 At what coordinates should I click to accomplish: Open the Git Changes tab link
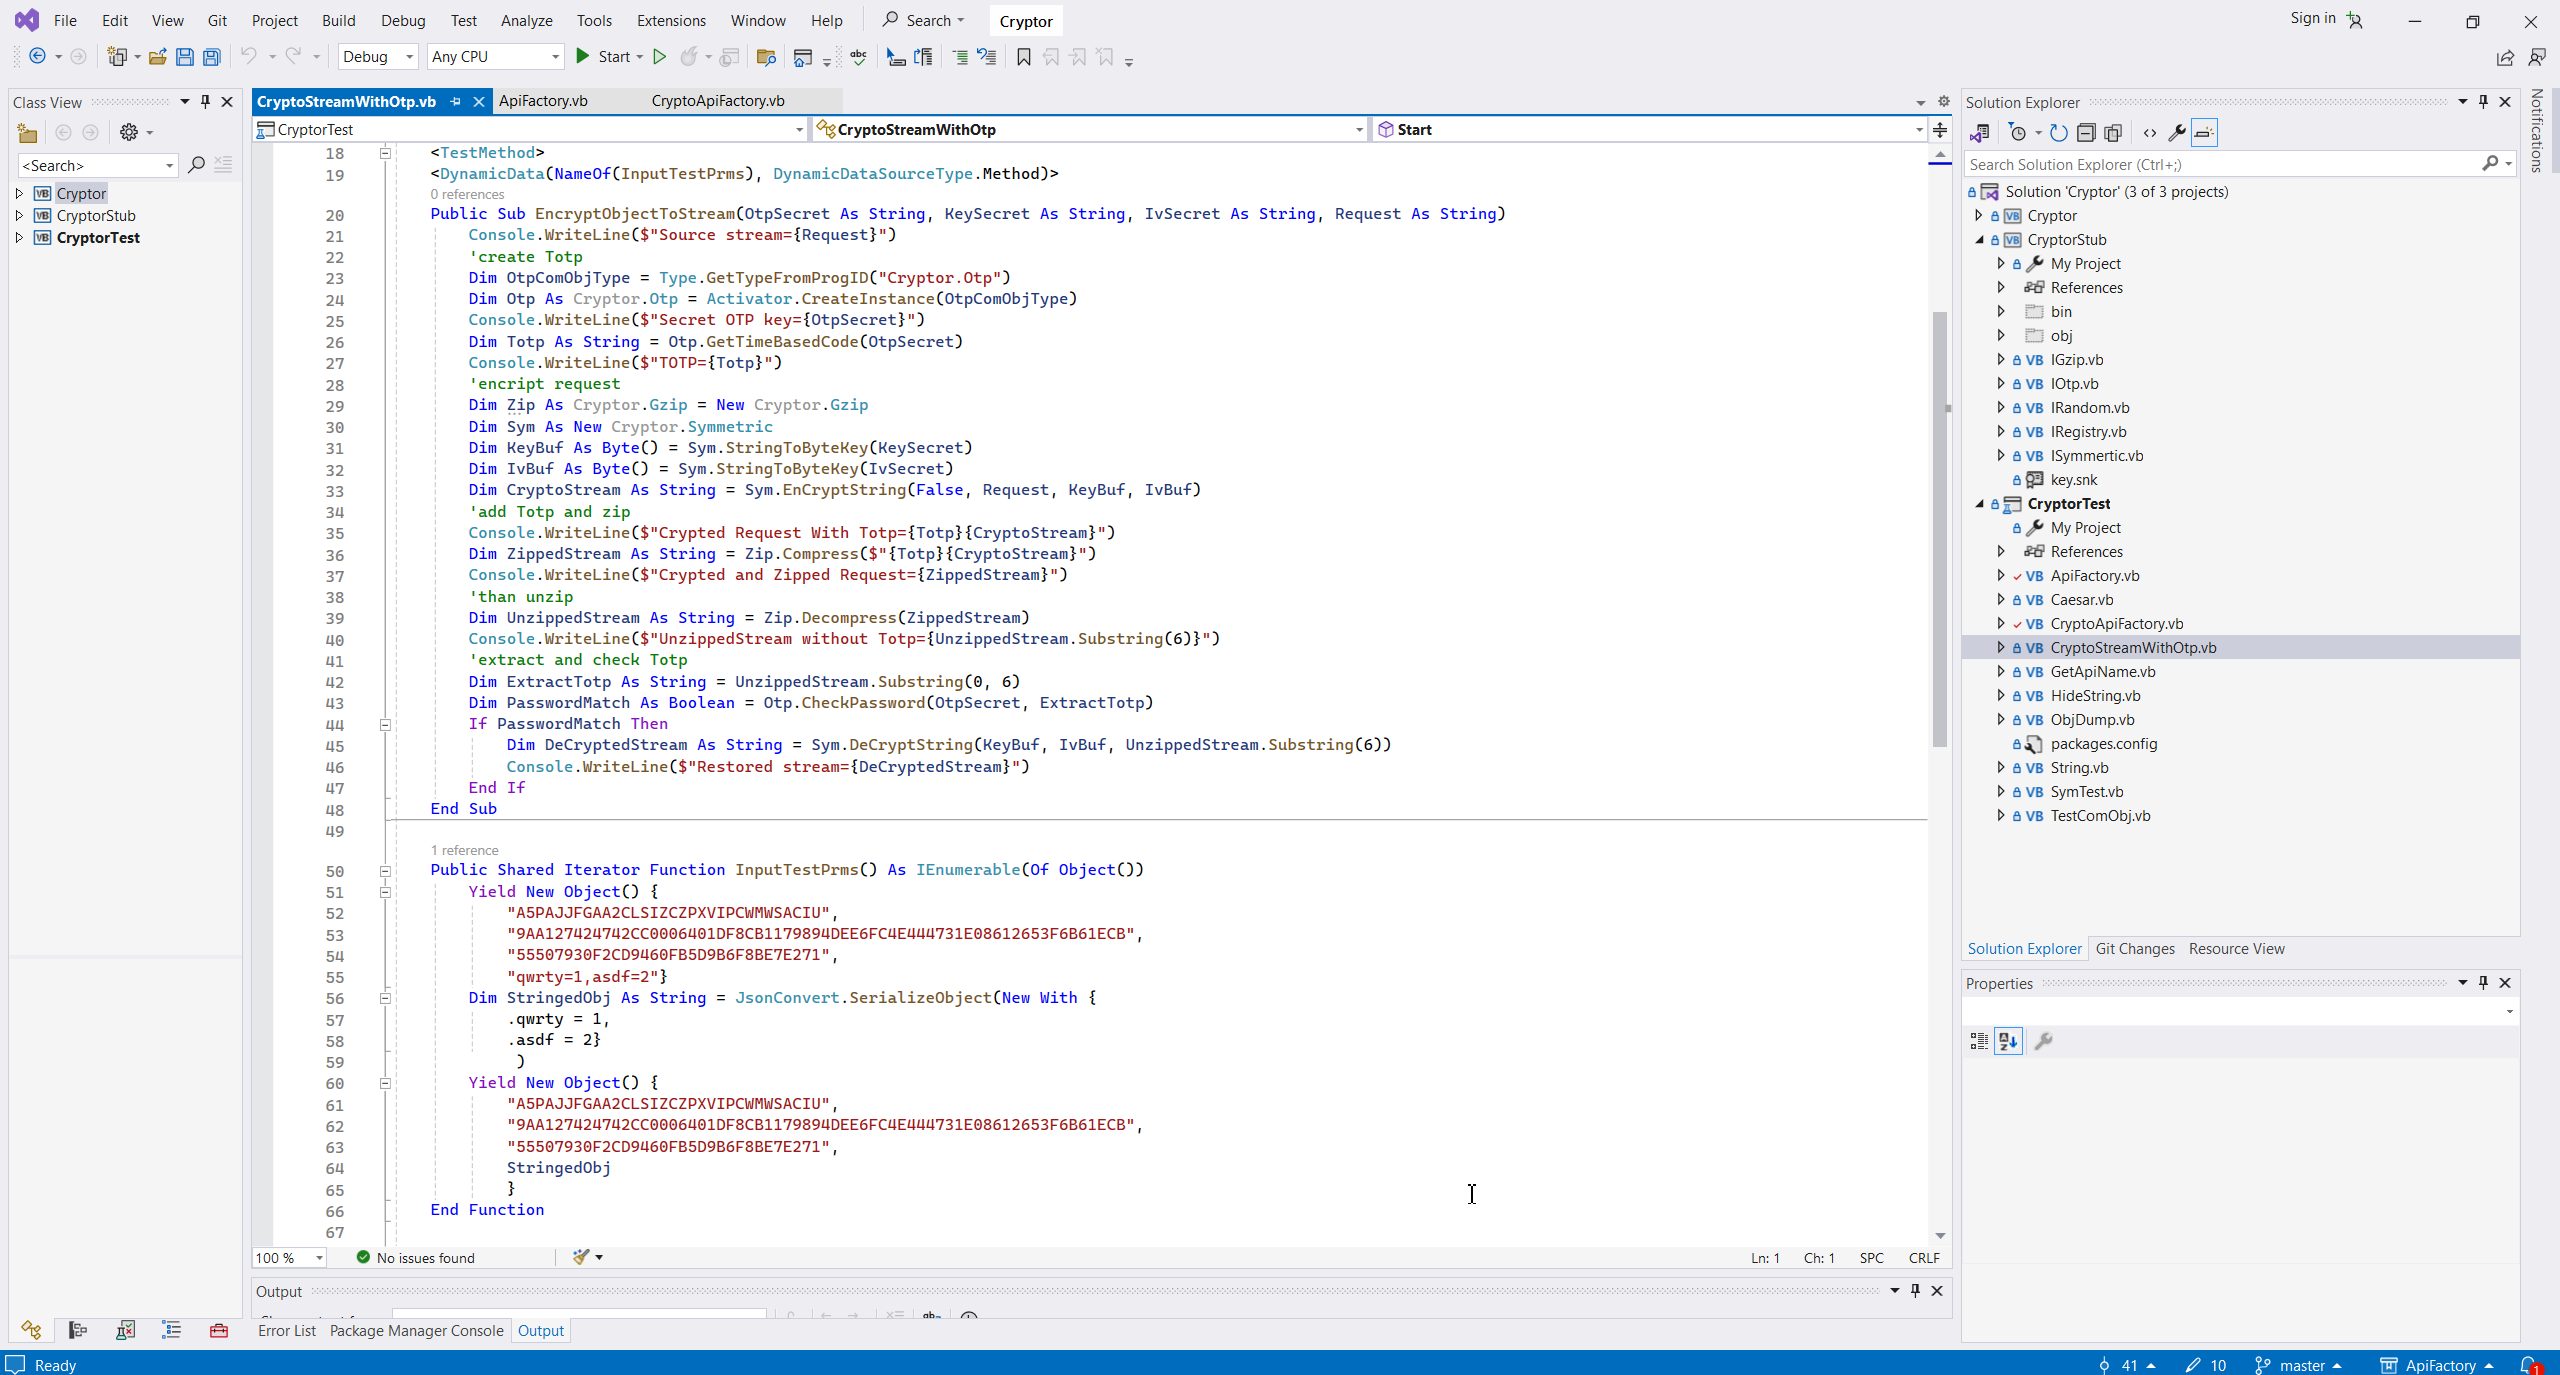(x=2134, y=948)
